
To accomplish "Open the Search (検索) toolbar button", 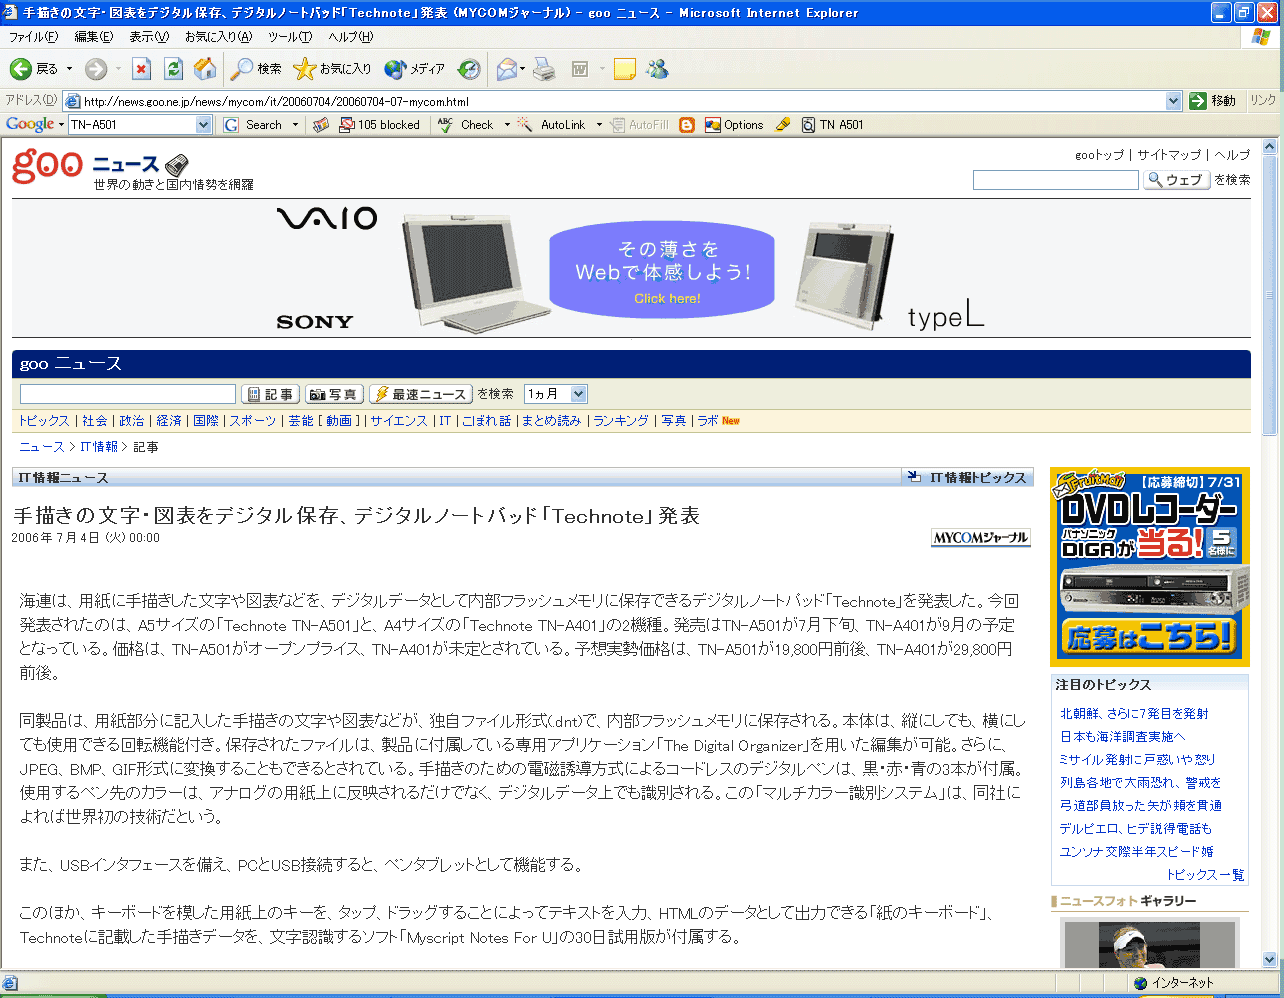I will [x=256, y=69].
